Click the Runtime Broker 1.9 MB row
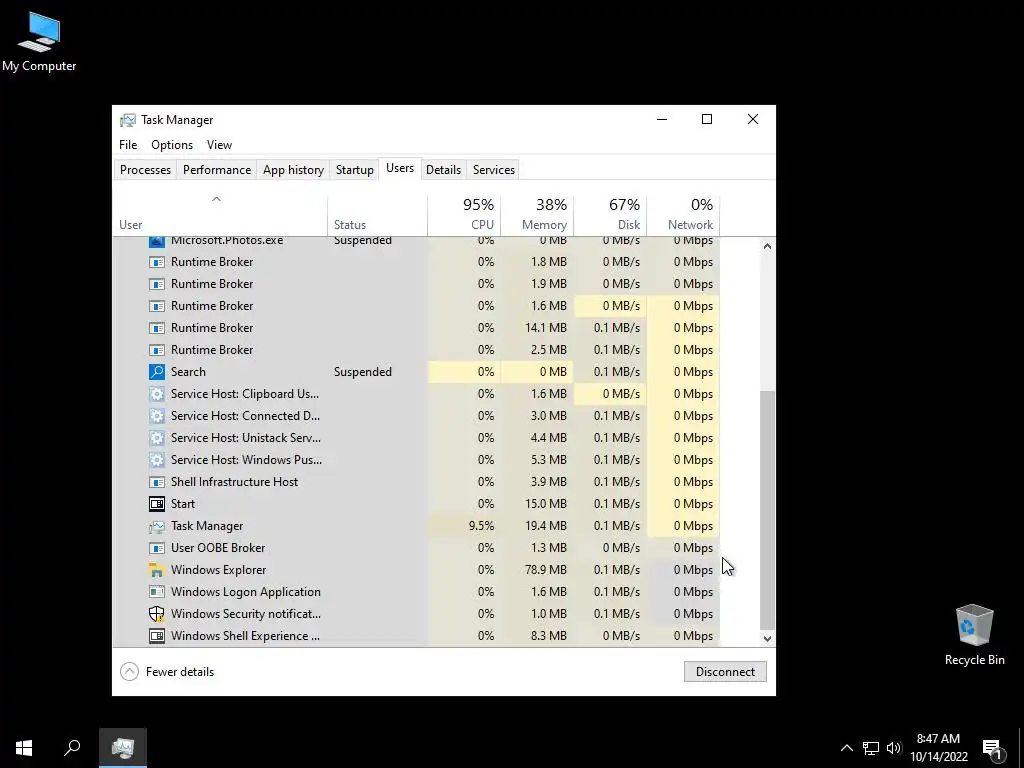The height and width of the screenshot is (768, 1024). coord(416,284)
